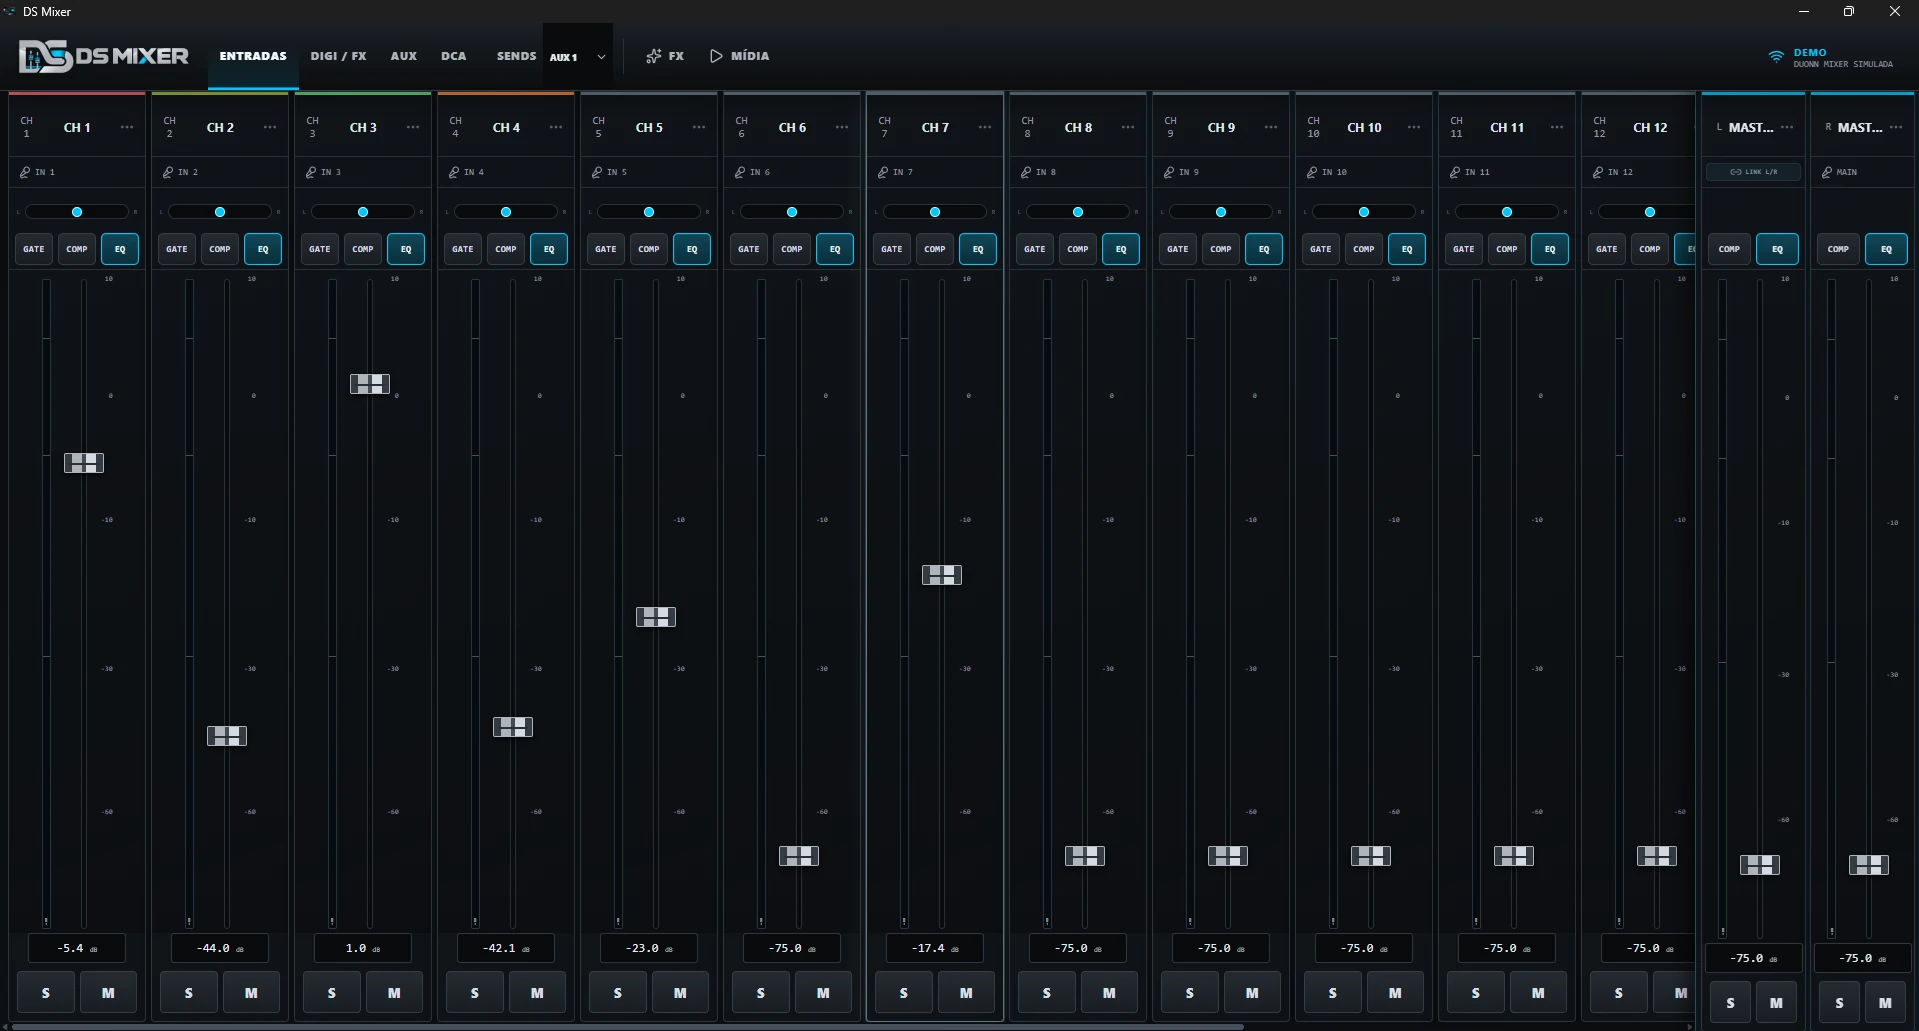Click the COMP button on Master L

pyautogui.click(x=1729, y=249)
